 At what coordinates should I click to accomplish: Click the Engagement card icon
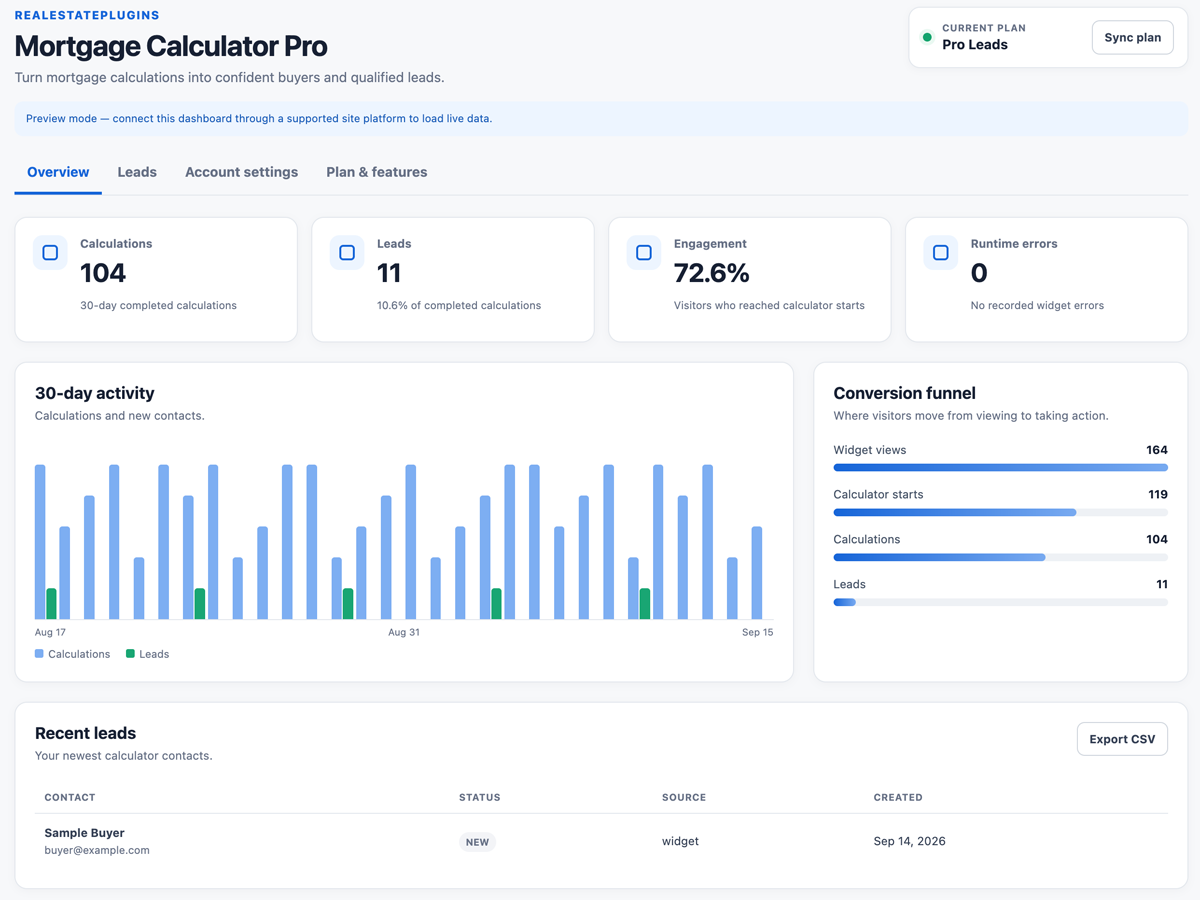tap(644, 253)
